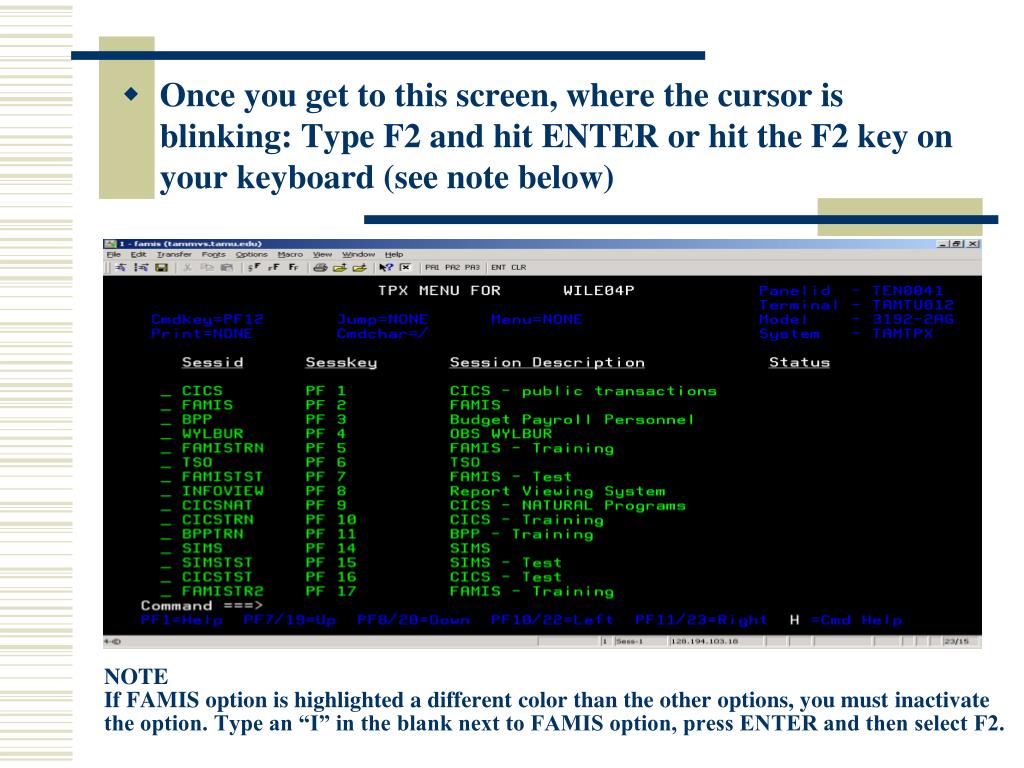This screenshot has width=1024, height=768.
Task: Click the TSO session ID text
Action: point(197,462)
